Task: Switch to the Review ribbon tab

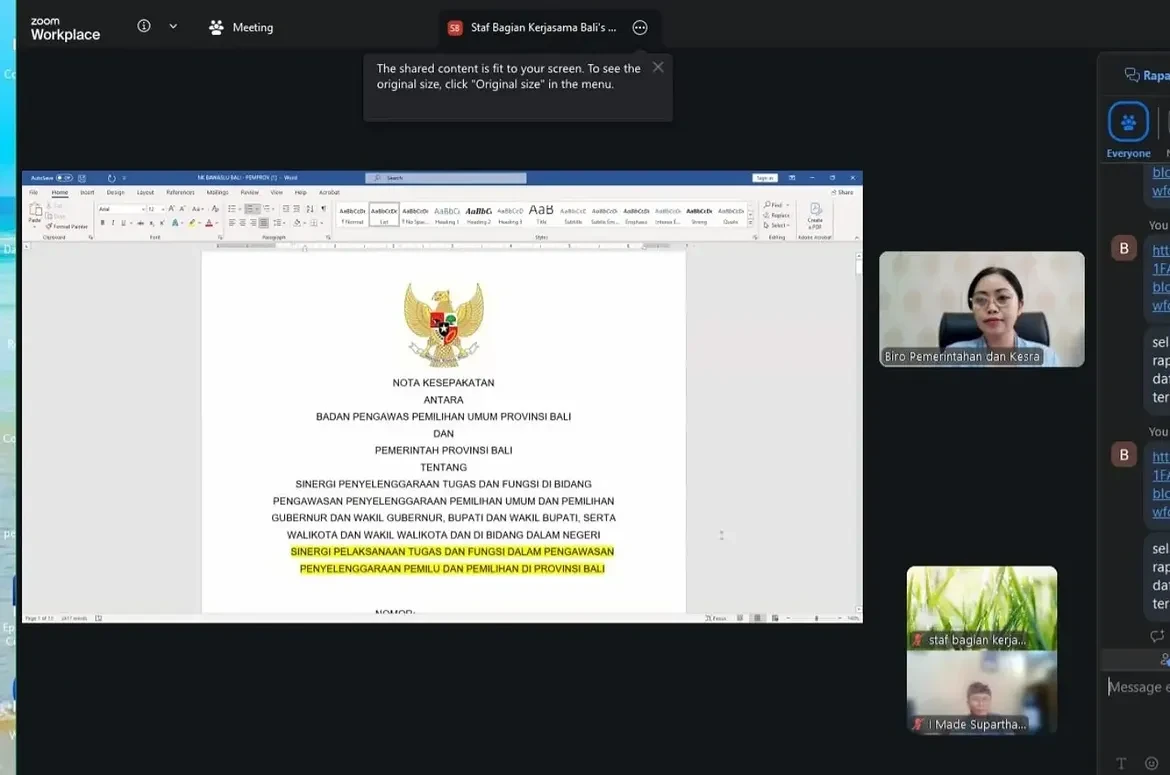Action: click(x=249, y=192)
